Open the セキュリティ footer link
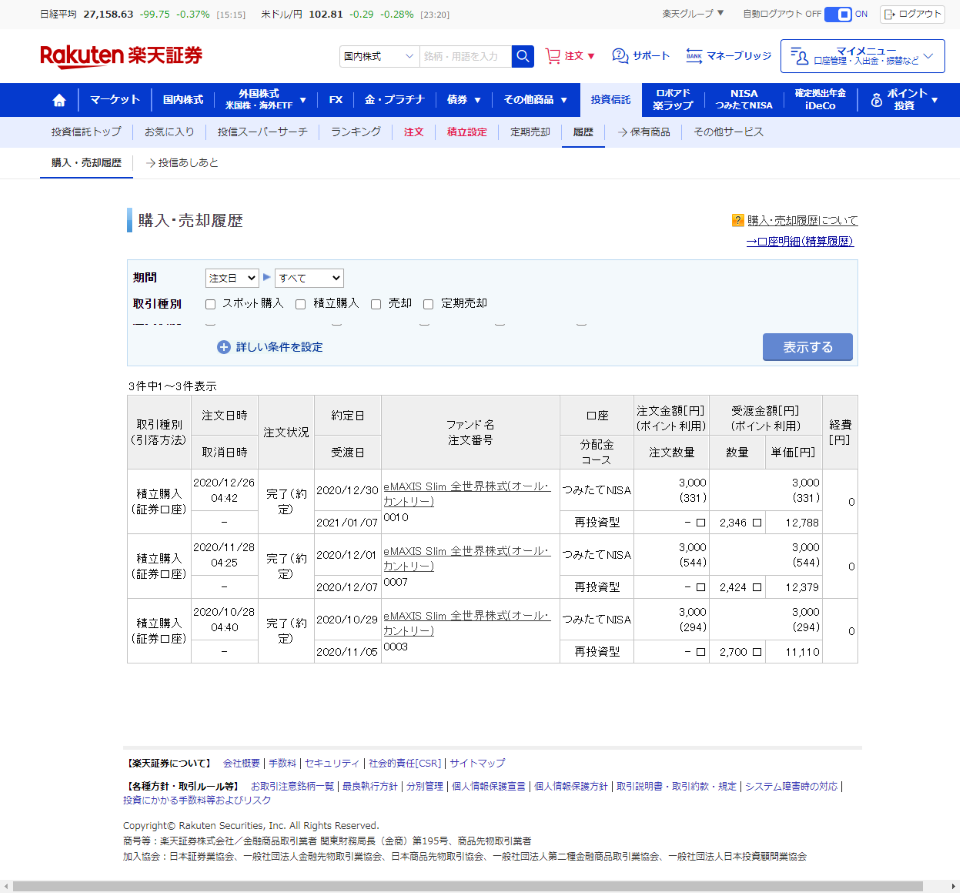The height and width of the screenshot is (893, 960). [332, 763]
